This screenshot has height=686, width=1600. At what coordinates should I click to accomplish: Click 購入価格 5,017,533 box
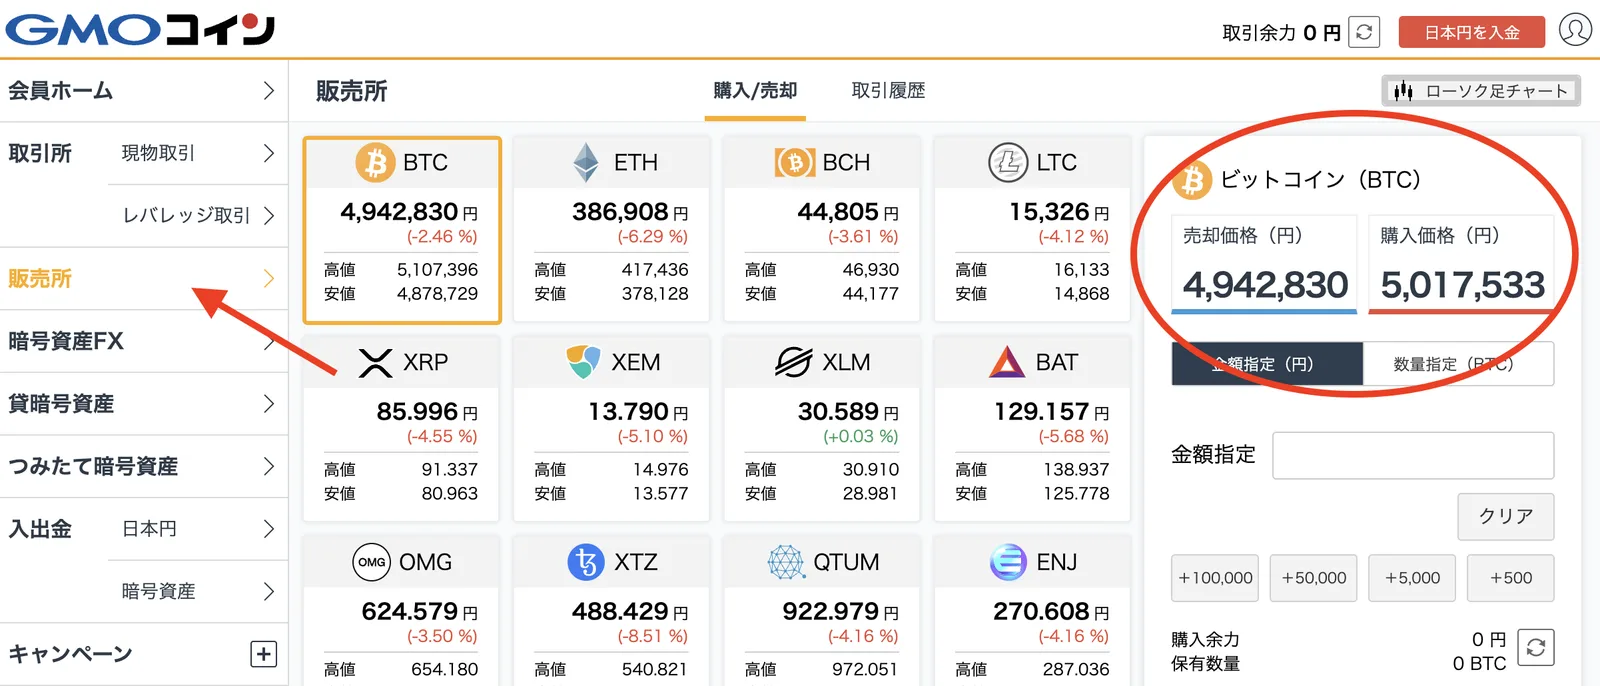[1461, 265]
